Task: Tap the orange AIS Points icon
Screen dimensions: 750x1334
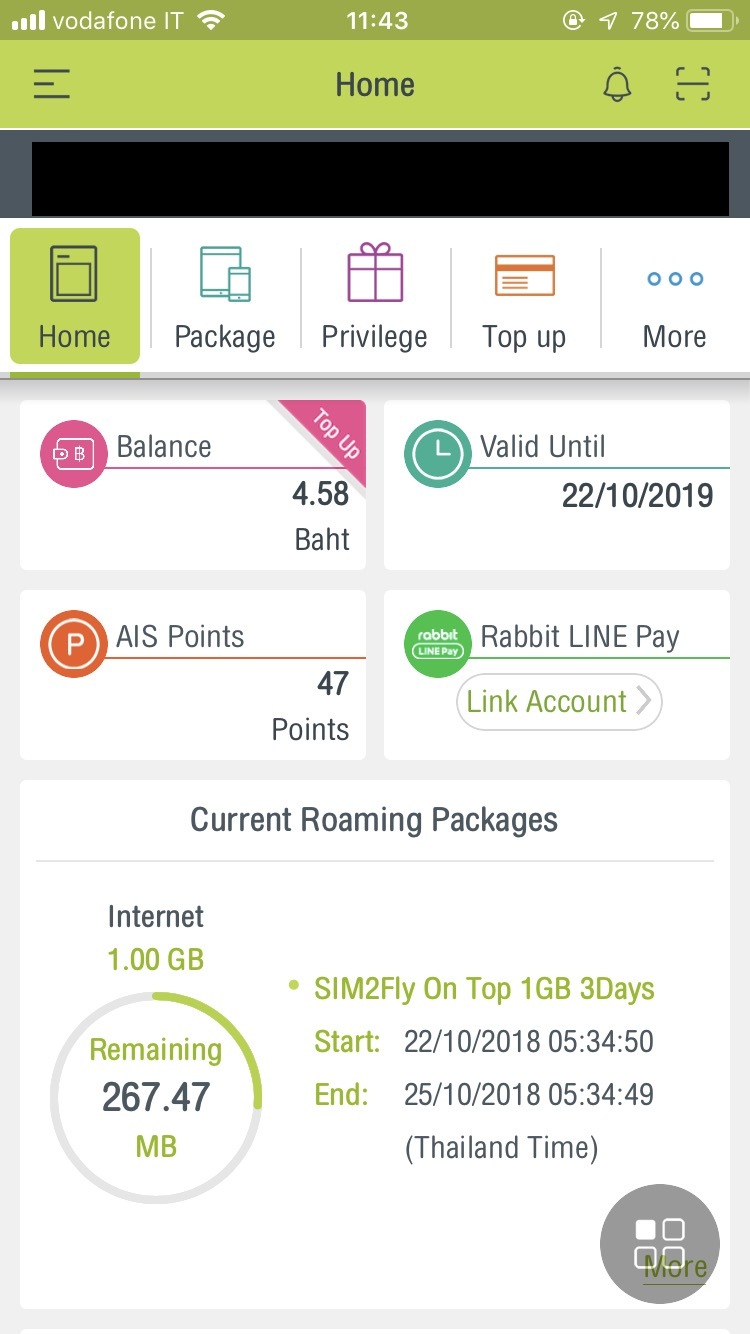Action: pos(73,644)
